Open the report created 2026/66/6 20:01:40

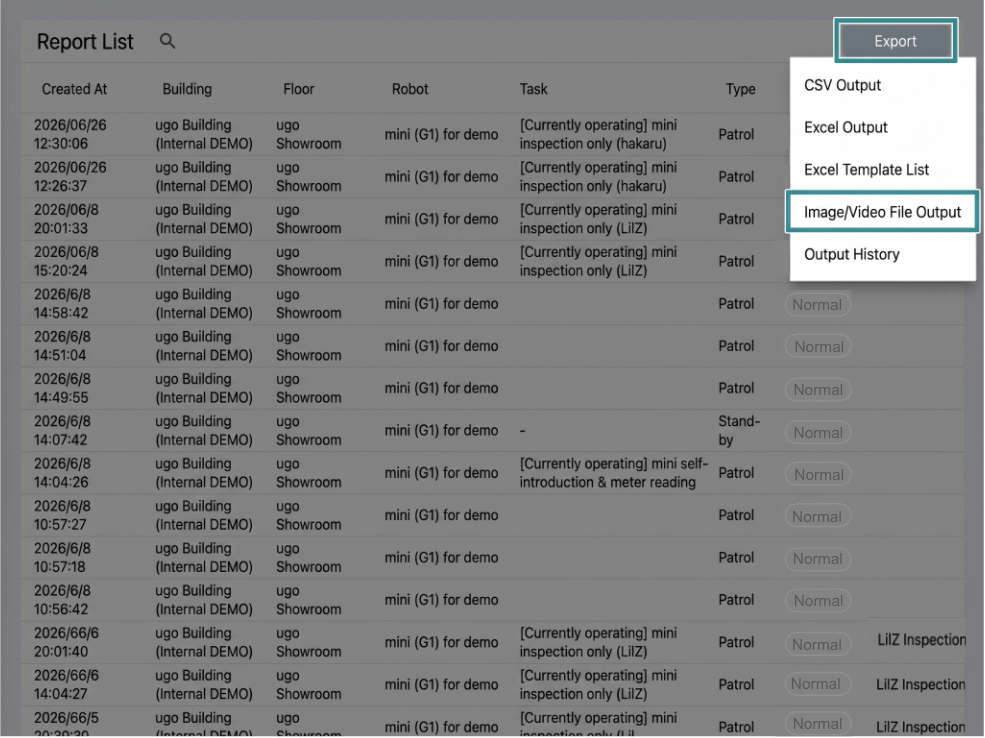[492, 642]
